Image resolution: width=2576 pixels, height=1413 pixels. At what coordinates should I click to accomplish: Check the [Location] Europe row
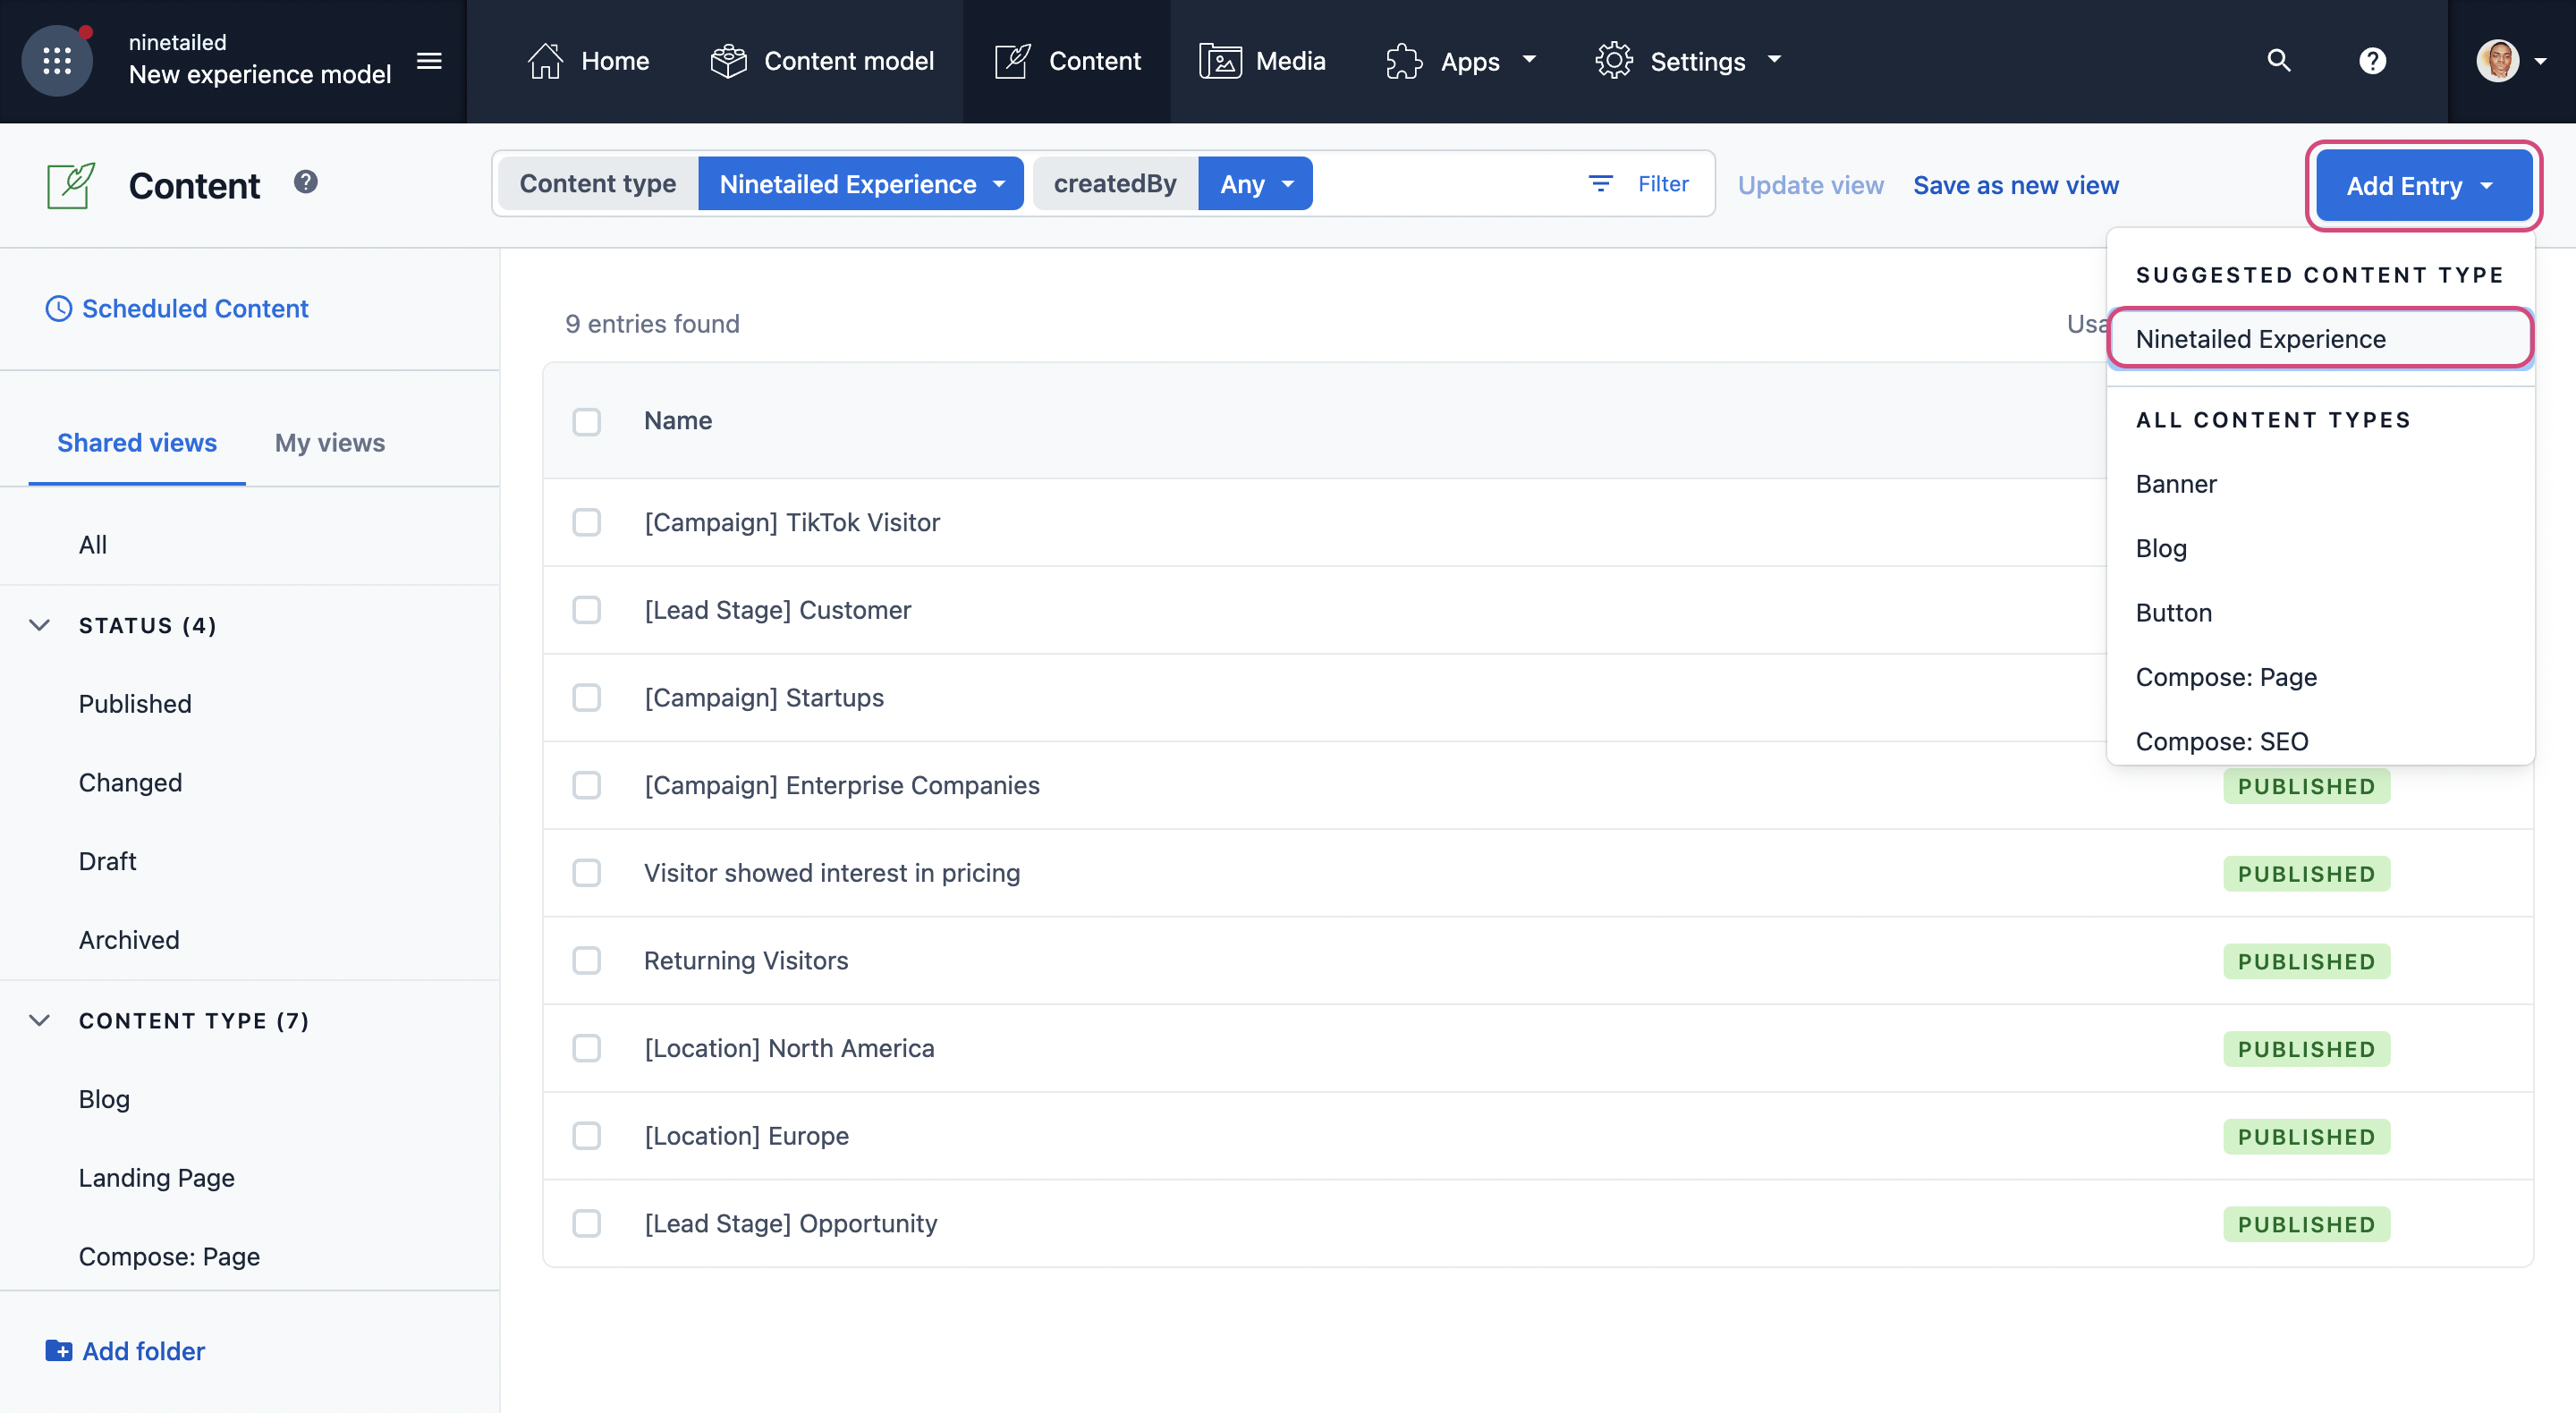[x=587, y=1137]
